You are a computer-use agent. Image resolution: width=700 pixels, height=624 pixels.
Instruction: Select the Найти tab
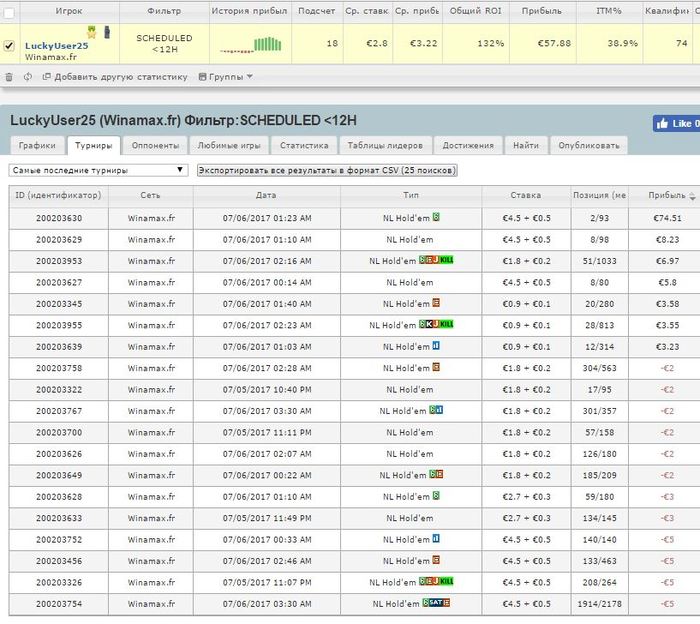tap(526, 146)
